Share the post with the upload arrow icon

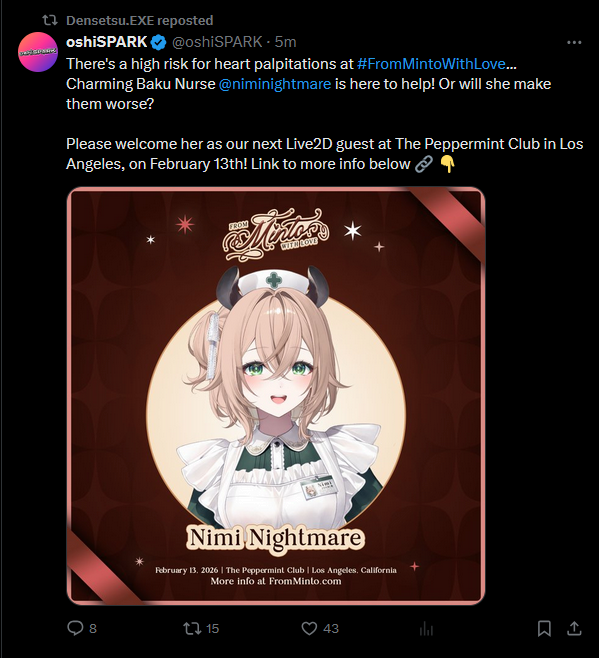coord(574,628)
